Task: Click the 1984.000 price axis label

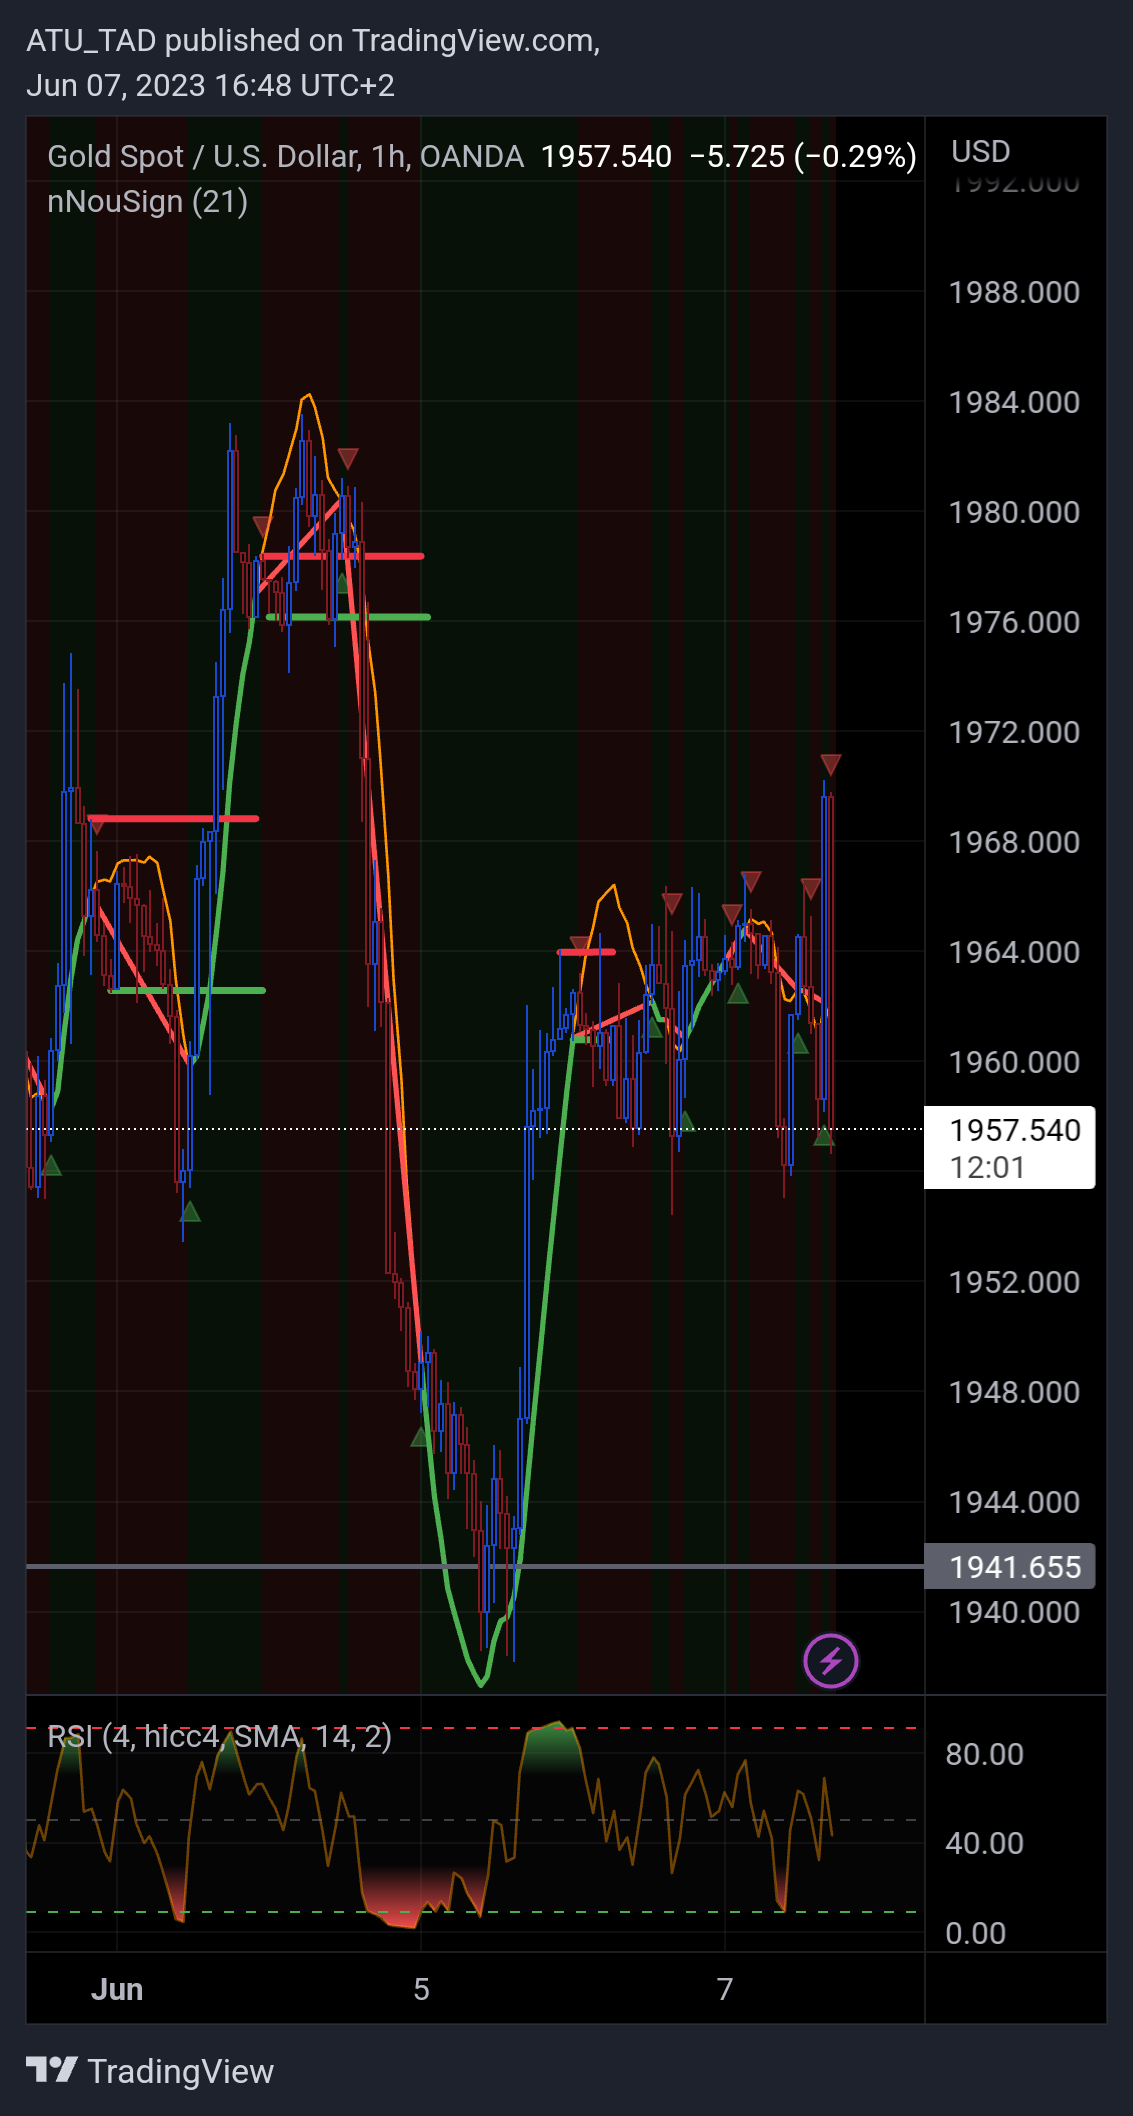Action: point(1014,402)
